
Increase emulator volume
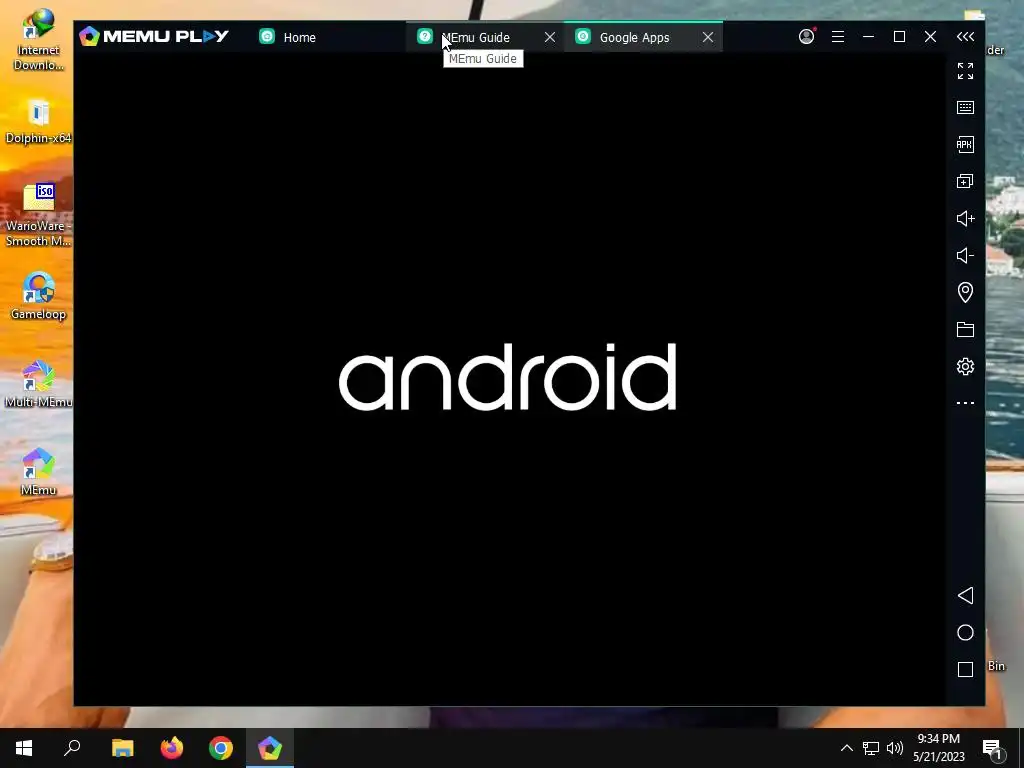(x=965, y=218)
